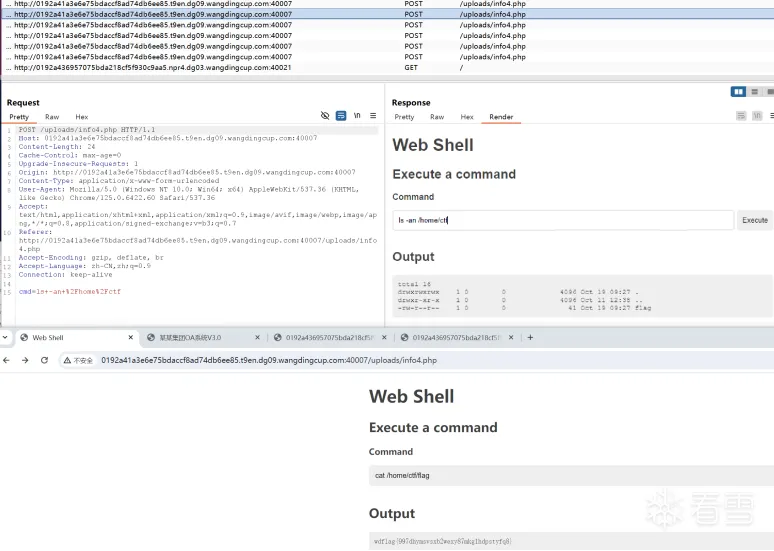Select the side-by-side layout icon

click(738, 92)
